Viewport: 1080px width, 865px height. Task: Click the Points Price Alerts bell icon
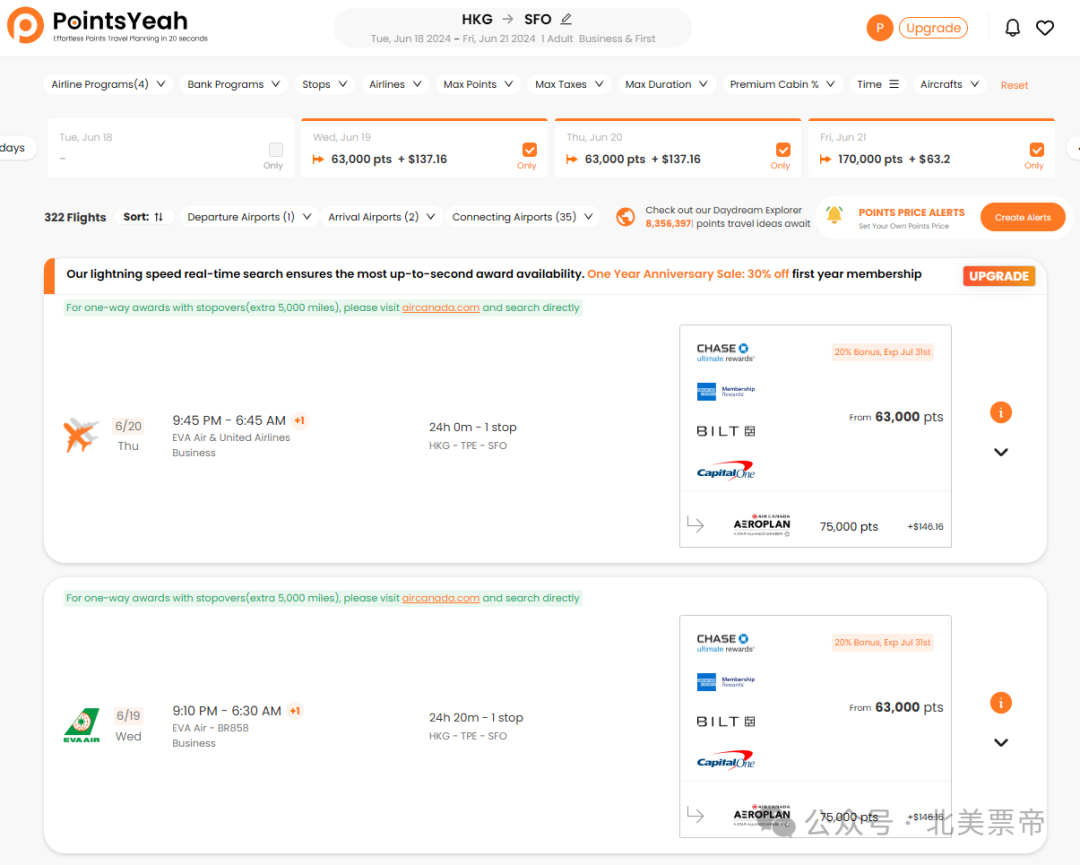pyautogui.click(x=834, y=215)
